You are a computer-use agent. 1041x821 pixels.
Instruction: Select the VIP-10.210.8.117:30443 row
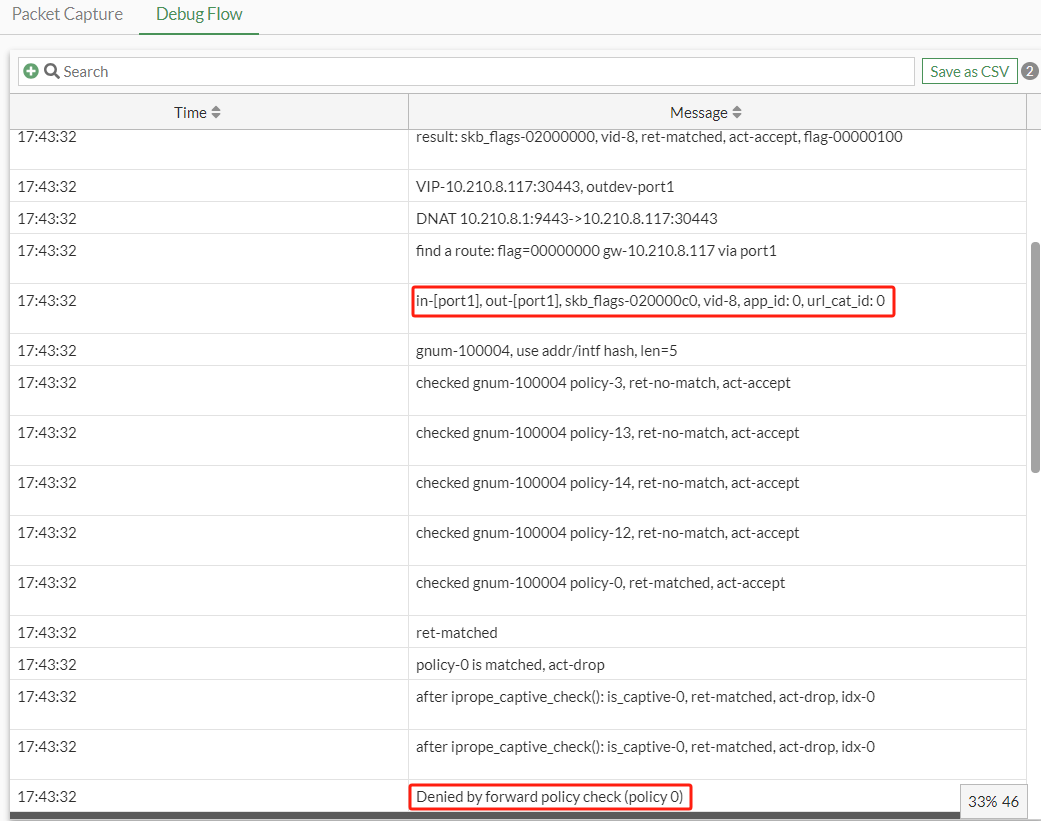[545, 187]
